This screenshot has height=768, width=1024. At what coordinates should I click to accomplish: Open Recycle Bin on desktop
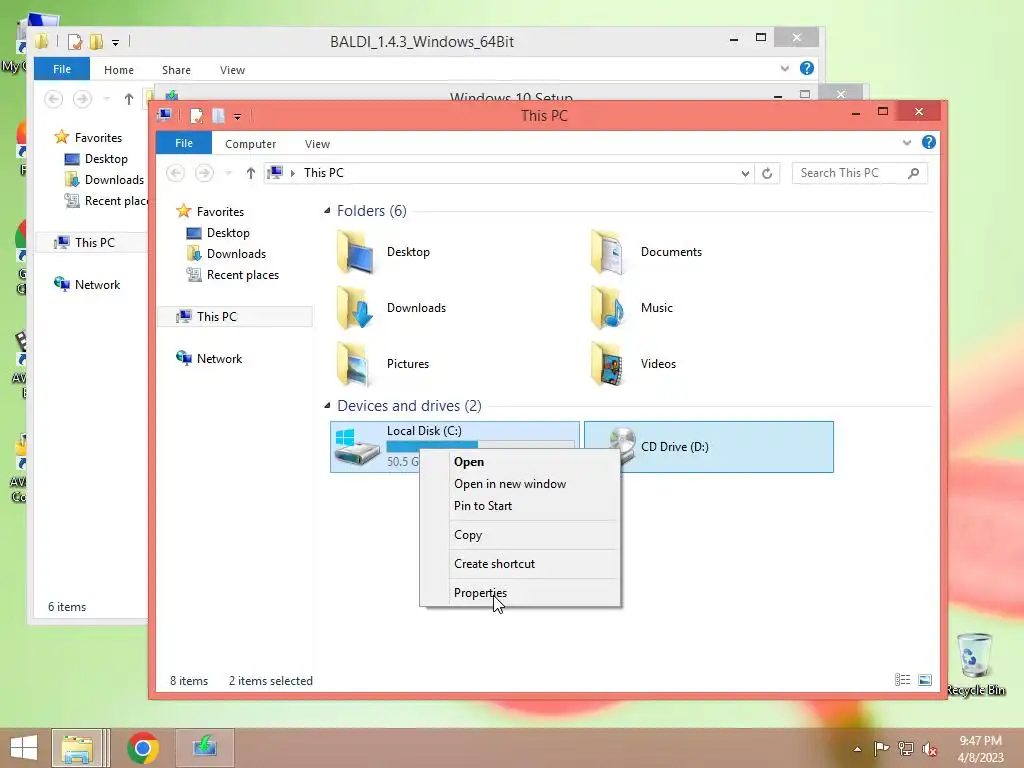tap(974, 664)
